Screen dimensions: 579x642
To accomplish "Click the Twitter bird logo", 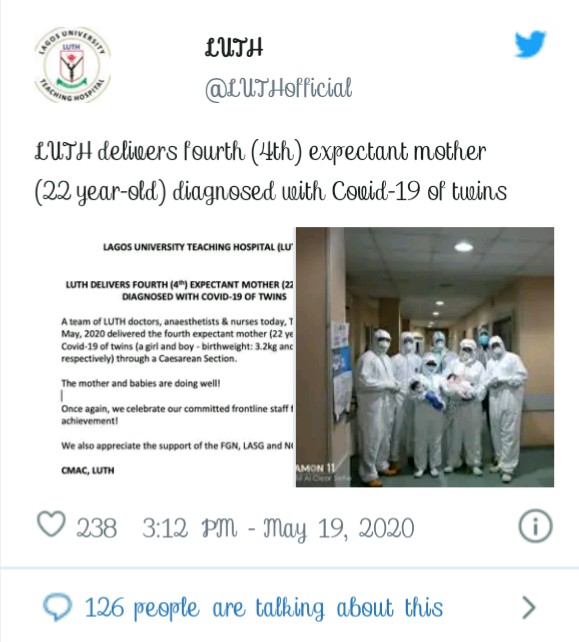I will coord(530,43).
